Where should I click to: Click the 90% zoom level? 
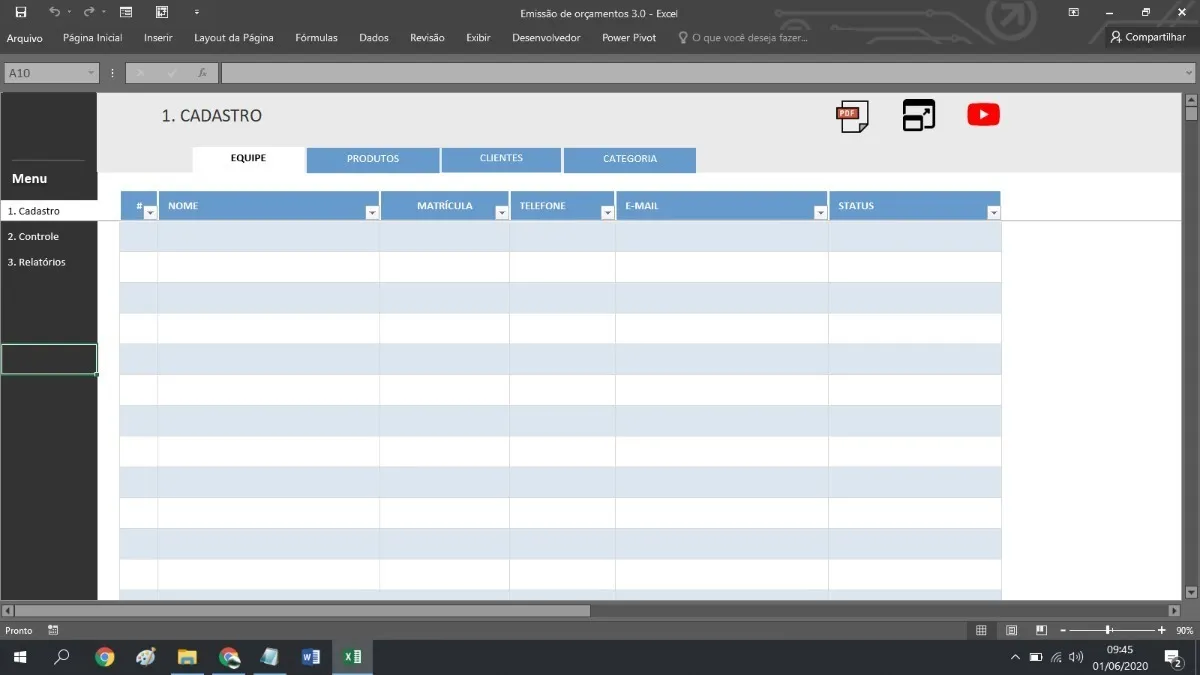click(x=1184, y=631)
